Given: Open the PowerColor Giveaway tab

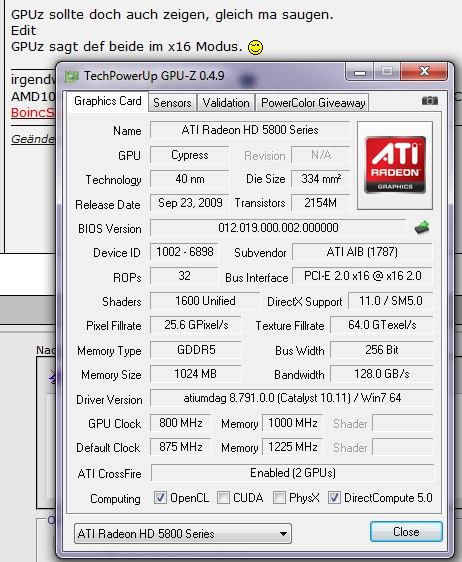Looking at the screenshot, I should coord(313,103).
